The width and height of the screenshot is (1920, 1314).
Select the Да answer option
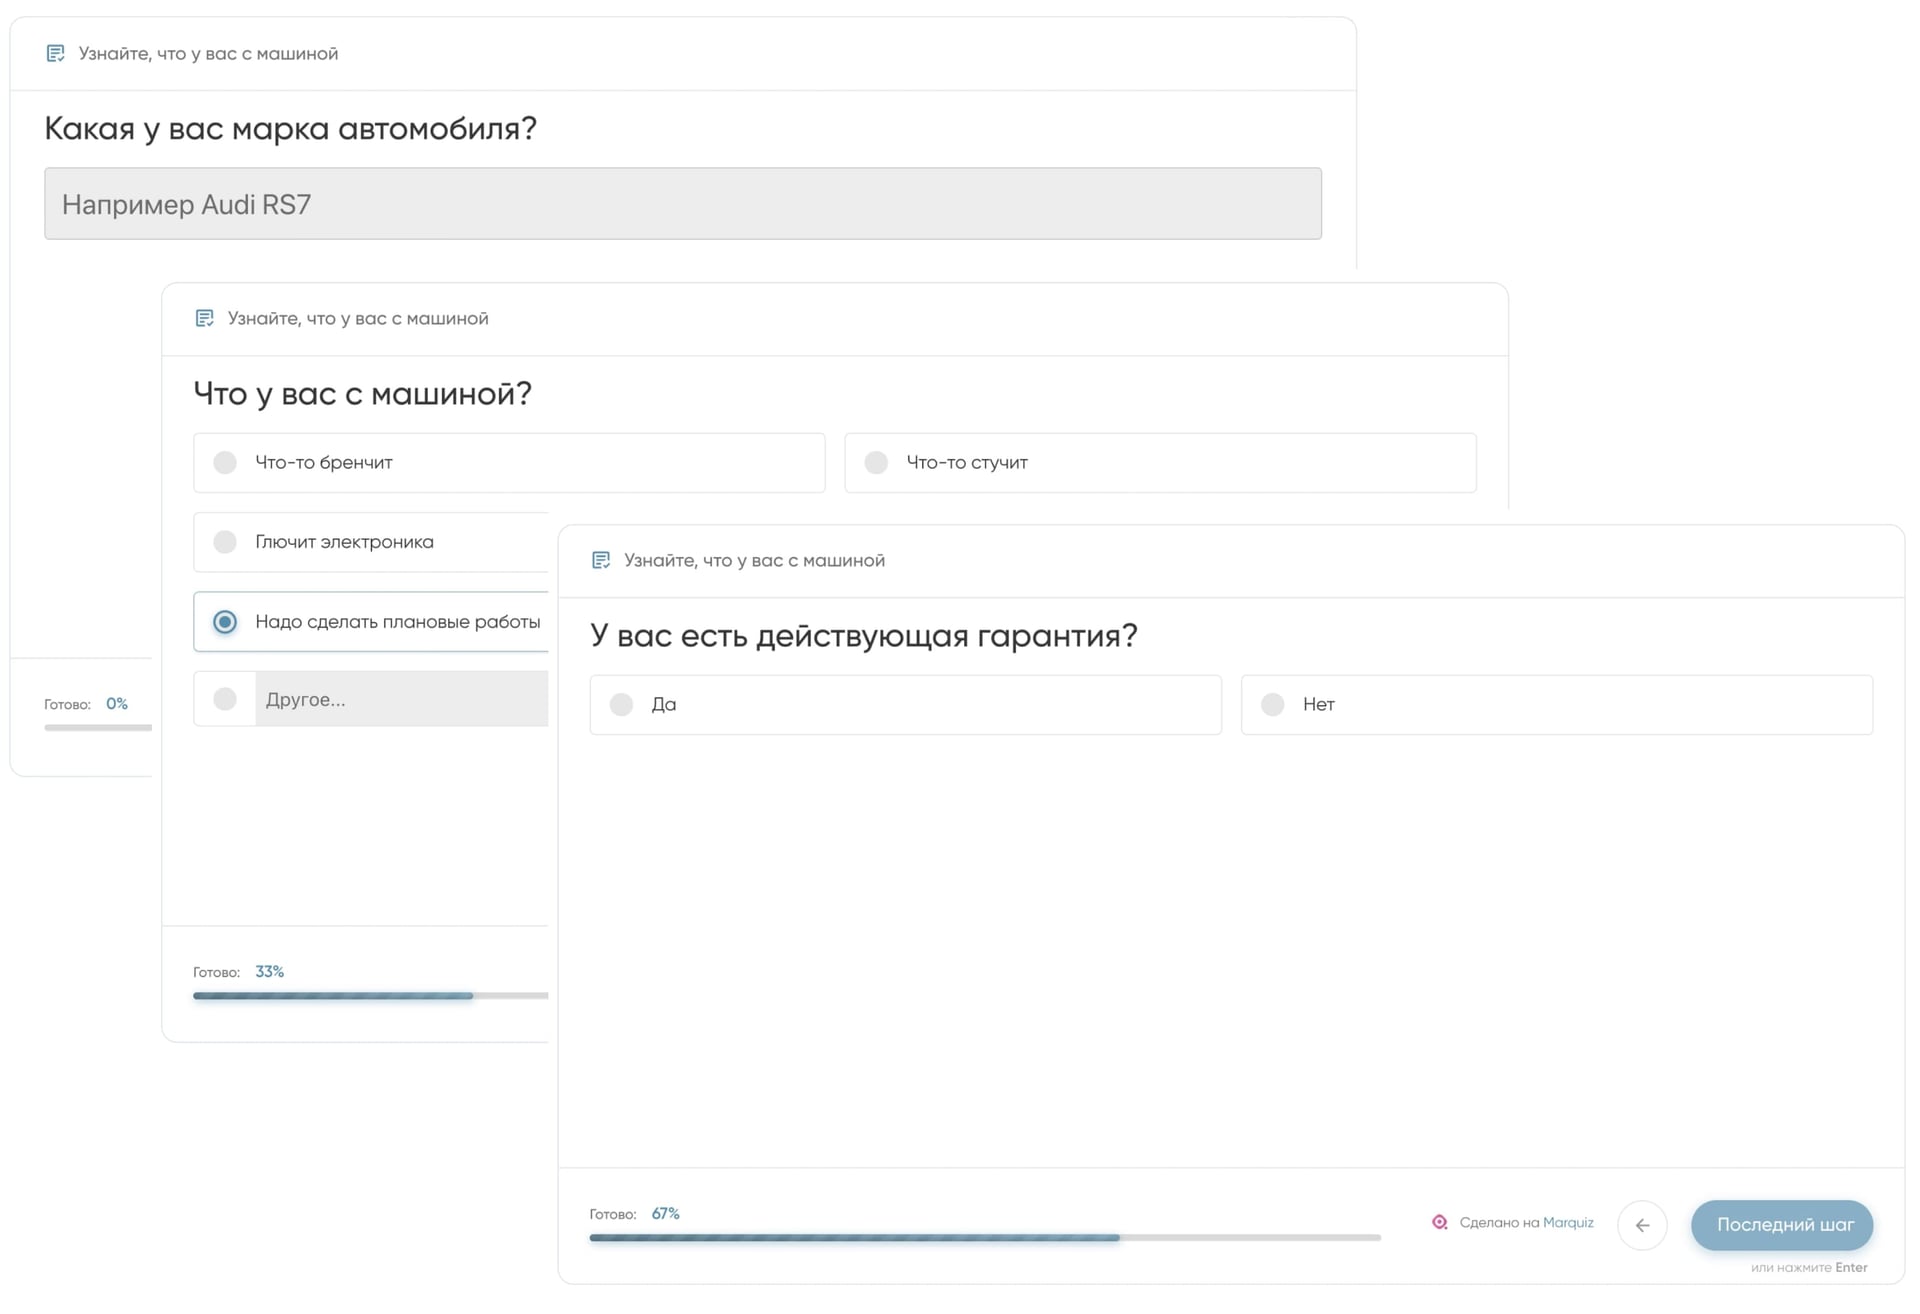pos(905,704)
